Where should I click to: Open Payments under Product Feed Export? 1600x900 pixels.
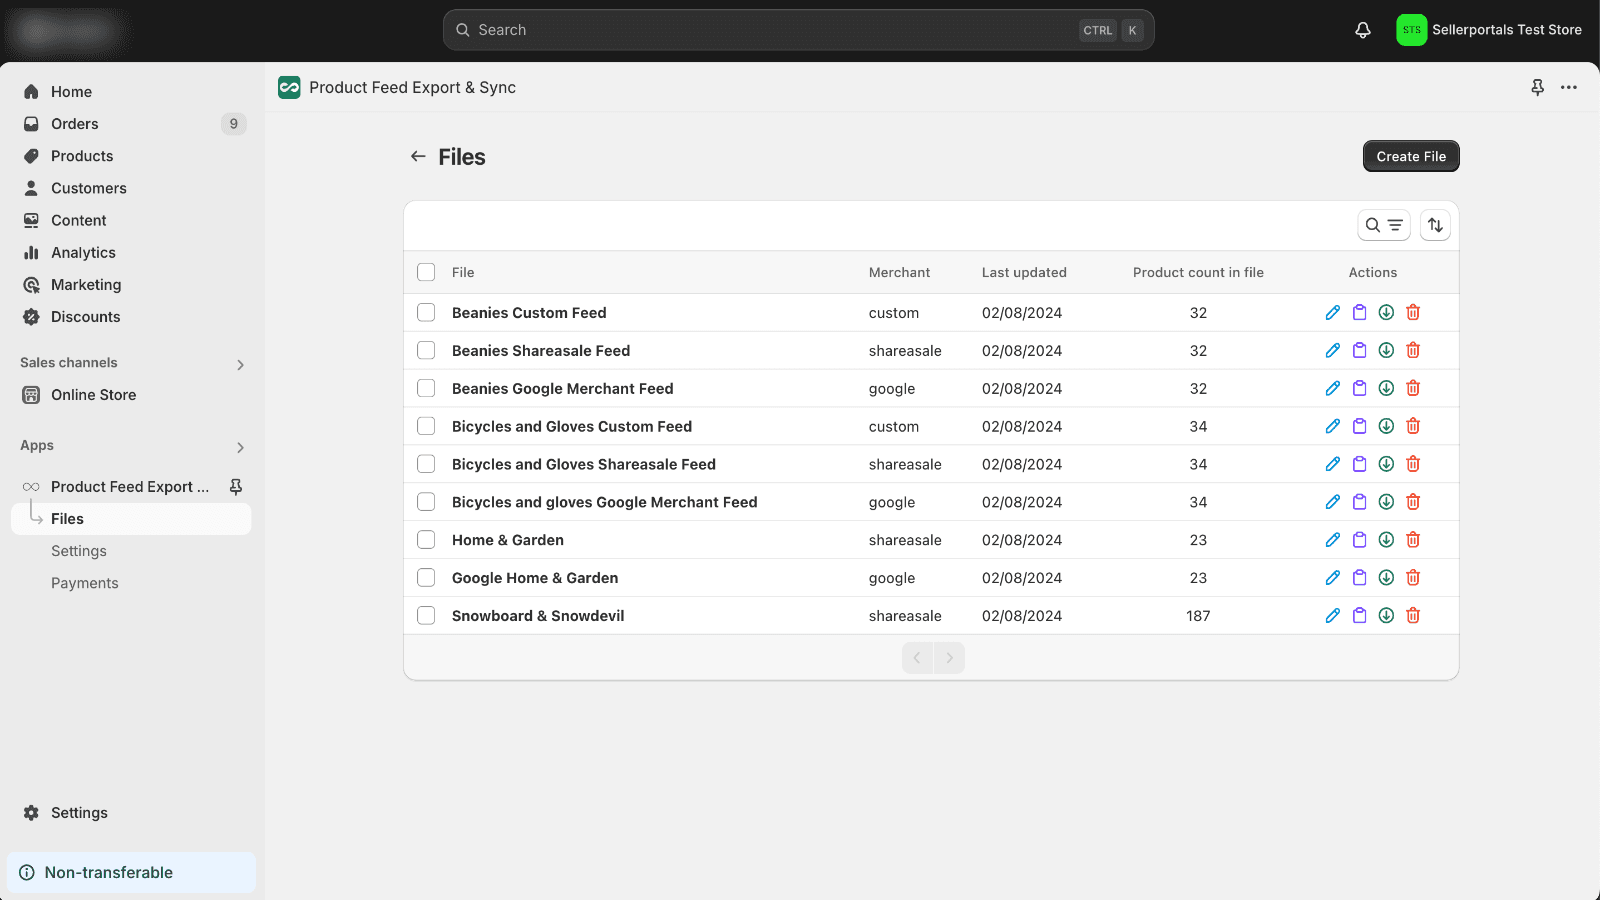click(85, 583)
